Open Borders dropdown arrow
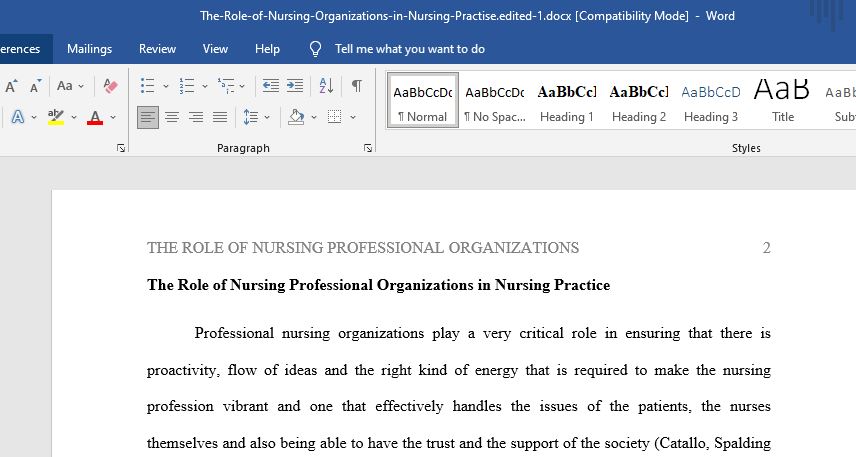856x457 pixels. point(353,117)
